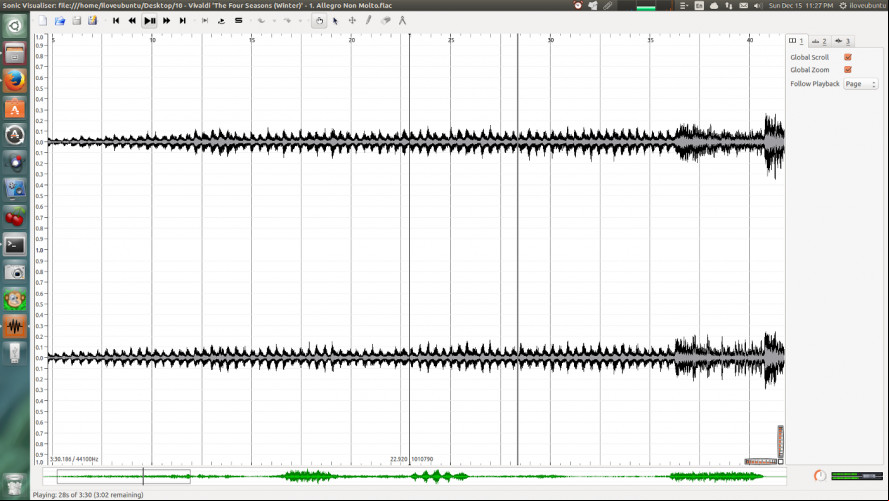Click the 10 second ruler mark

(153, 40)
